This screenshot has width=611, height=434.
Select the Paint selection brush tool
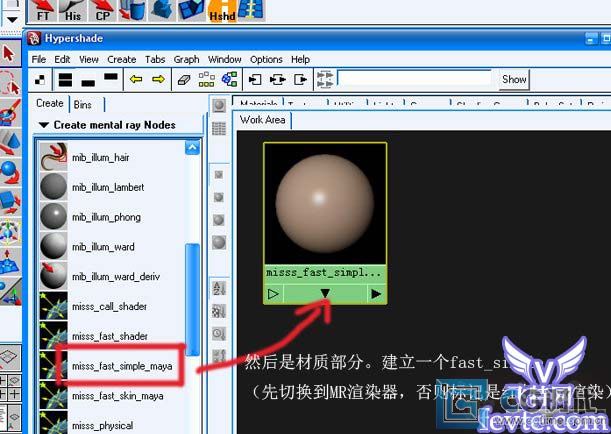[10, 113]
